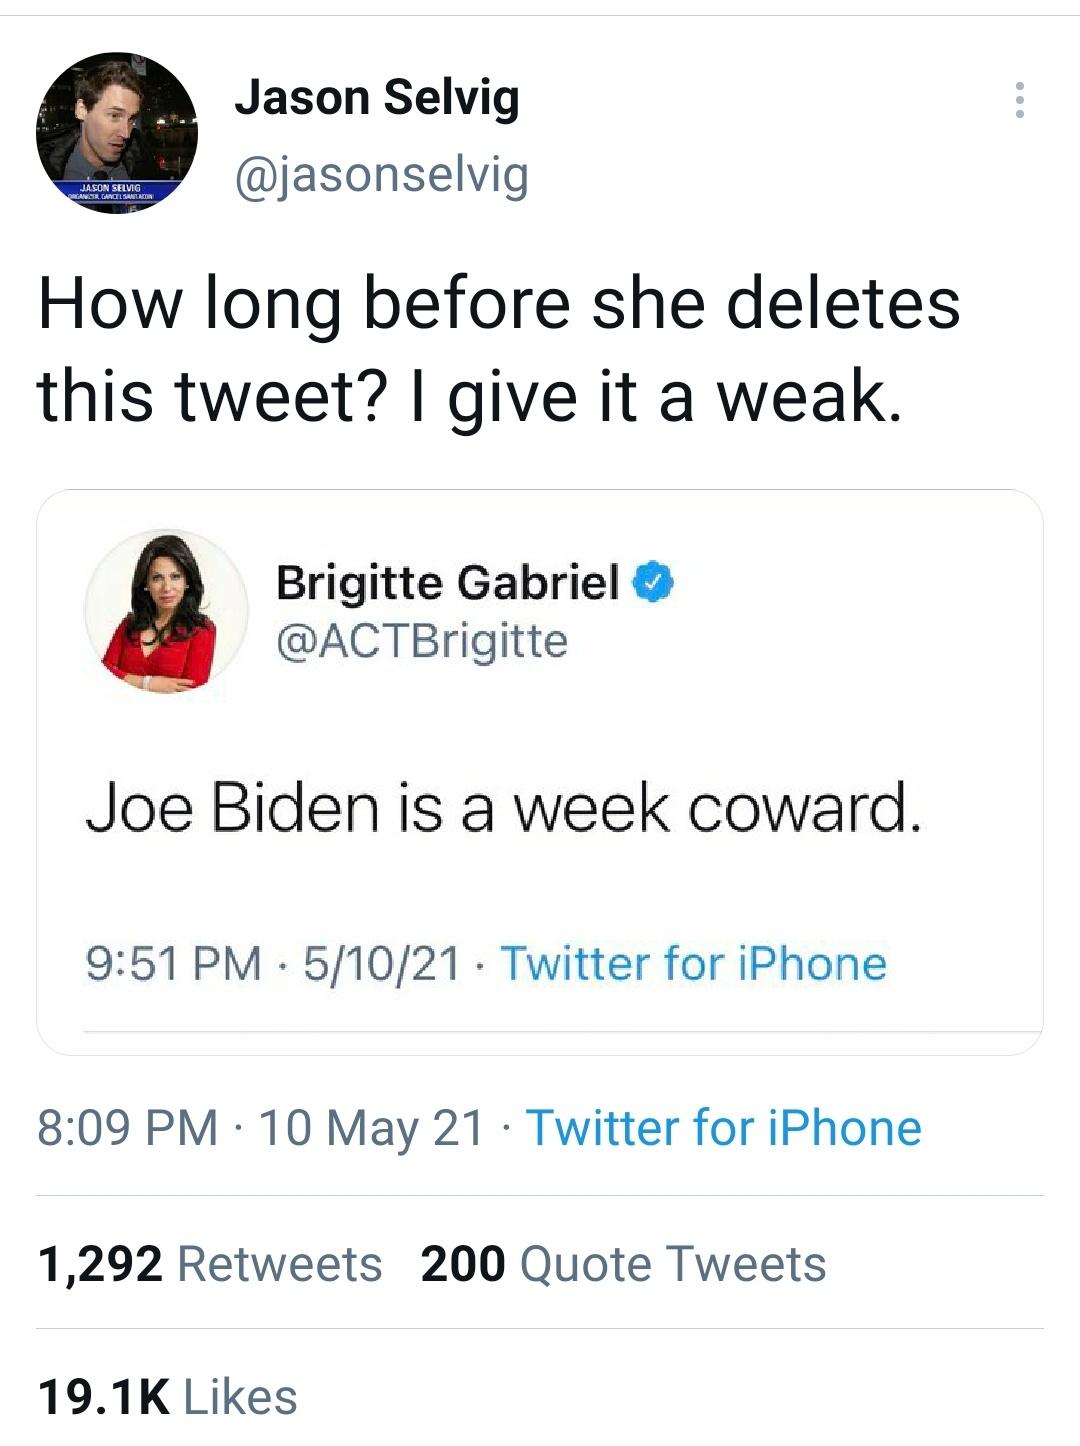Click the @ACTBrigitte handle

pyautogui.click(x=422, y=640)
